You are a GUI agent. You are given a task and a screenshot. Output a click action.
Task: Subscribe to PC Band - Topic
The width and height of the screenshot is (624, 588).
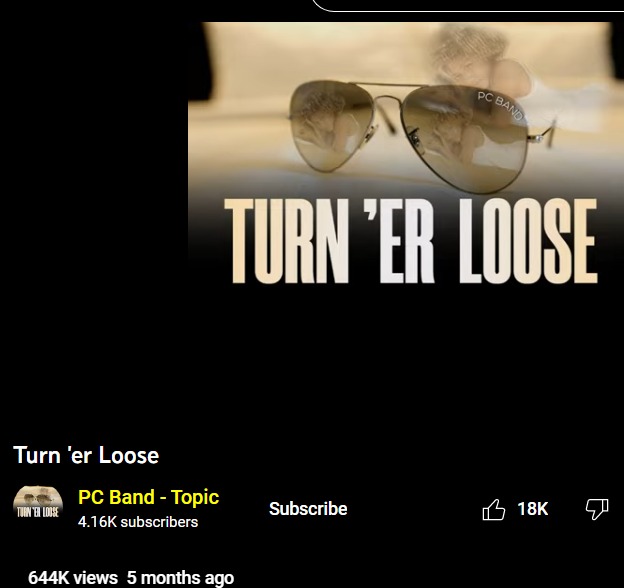click(308, 509)
